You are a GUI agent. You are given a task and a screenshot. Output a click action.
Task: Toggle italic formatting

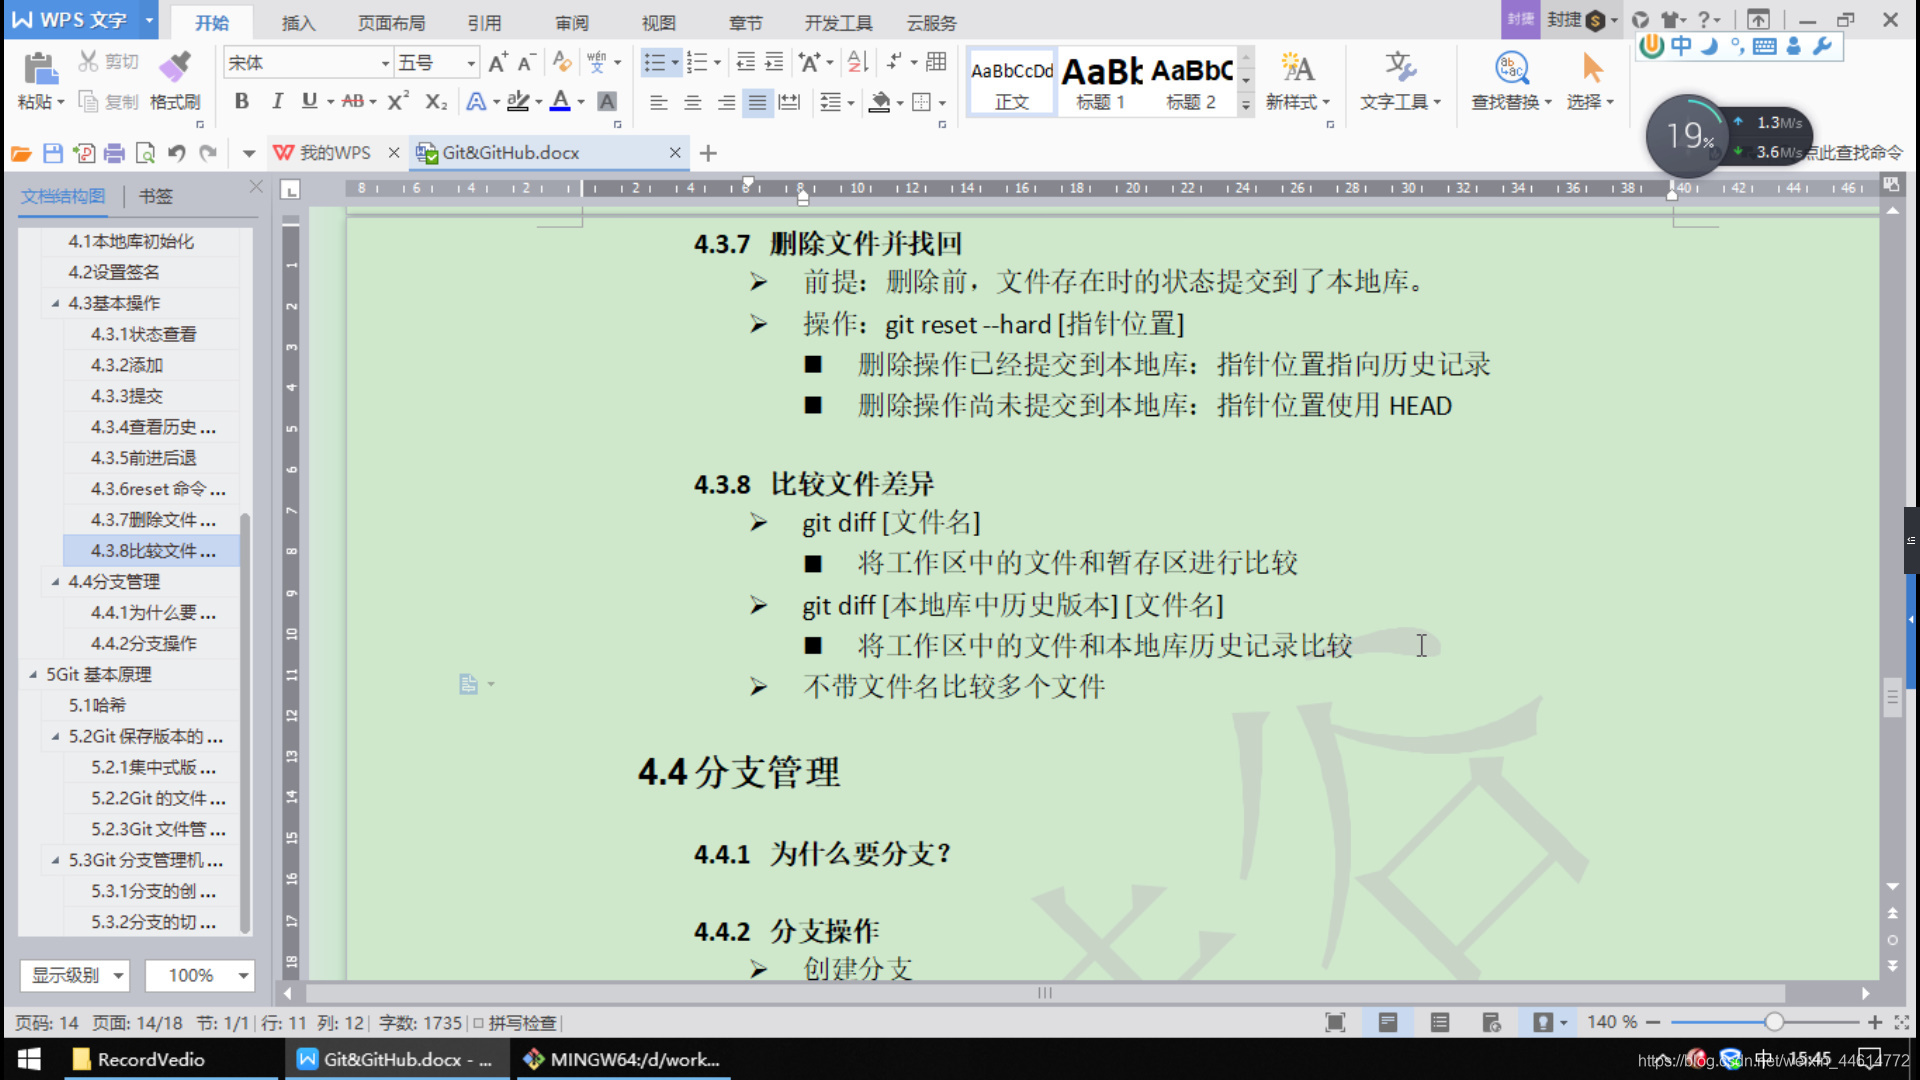click(276, 101)
